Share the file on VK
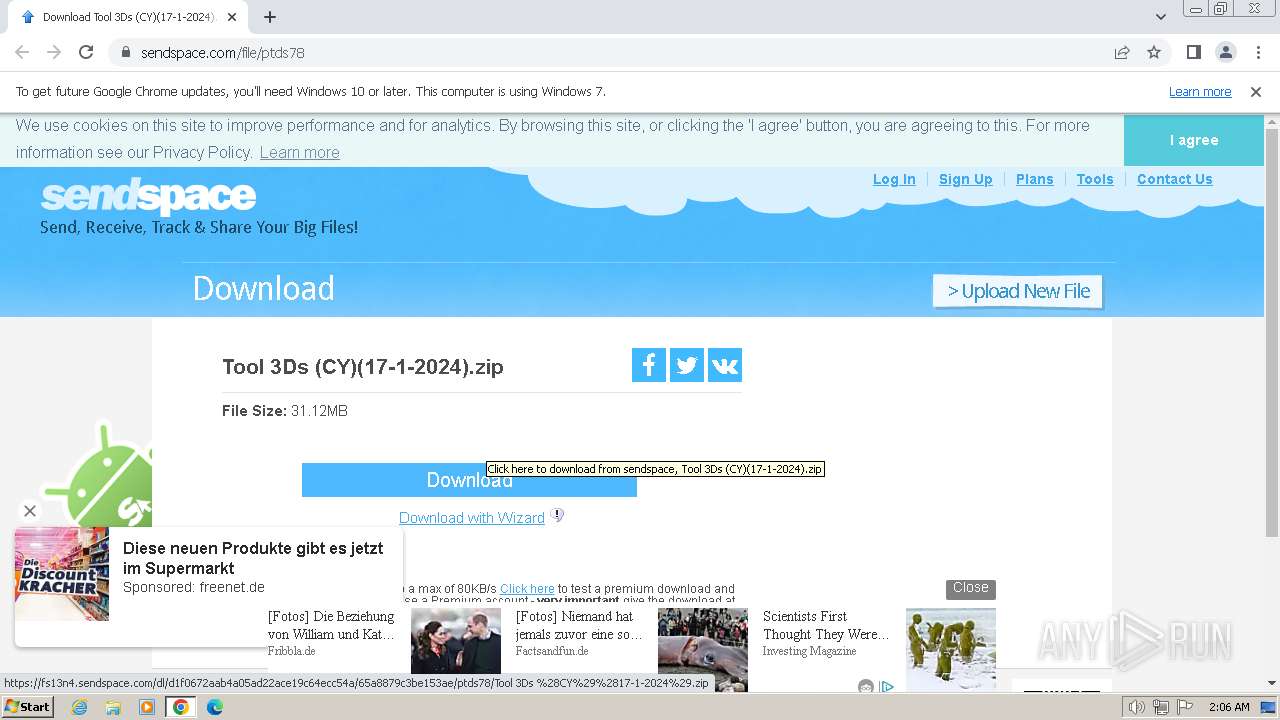 [x=725, y=365]
